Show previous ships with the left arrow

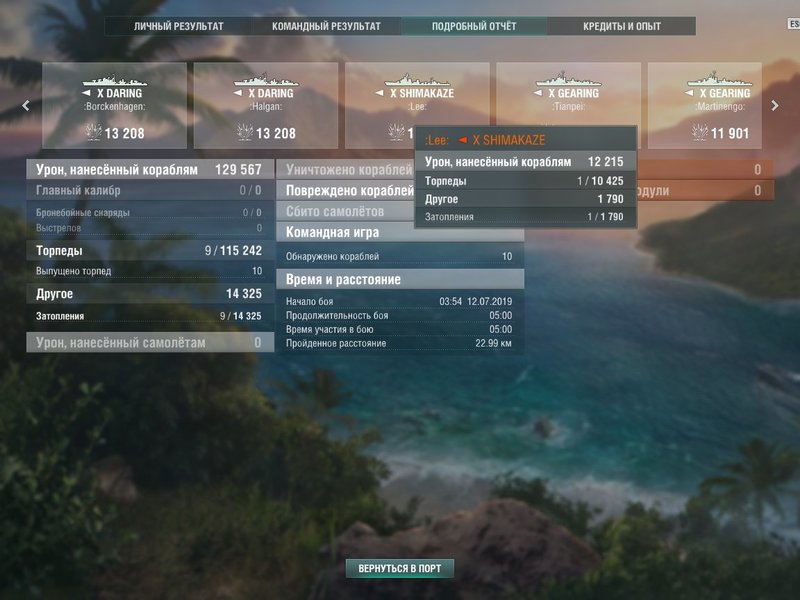[x=26, y=106]
